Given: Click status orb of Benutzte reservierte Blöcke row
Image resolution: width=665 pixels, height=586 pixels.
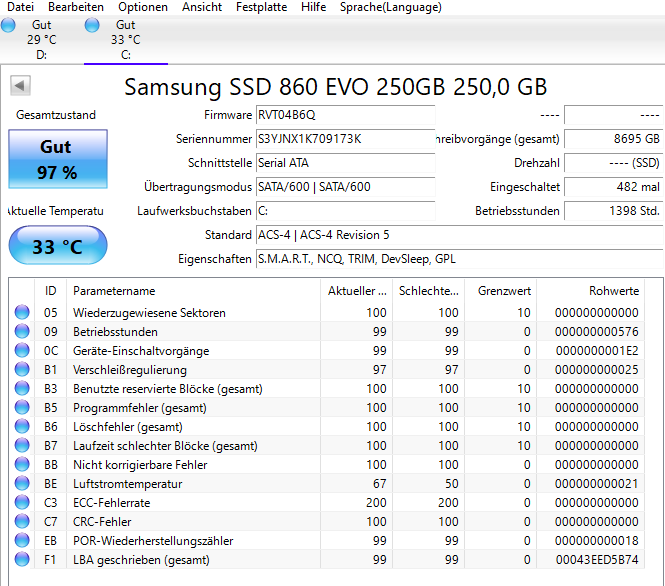Looking at the screenshot, I should (22, 388).
